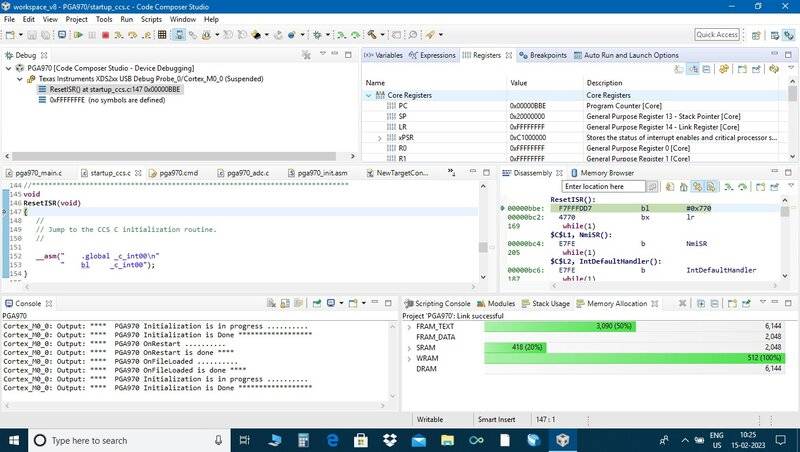Expand the FRAM_TEXT memory region
The height and width of the screenshot is (452, 800).
coord(409,327)
